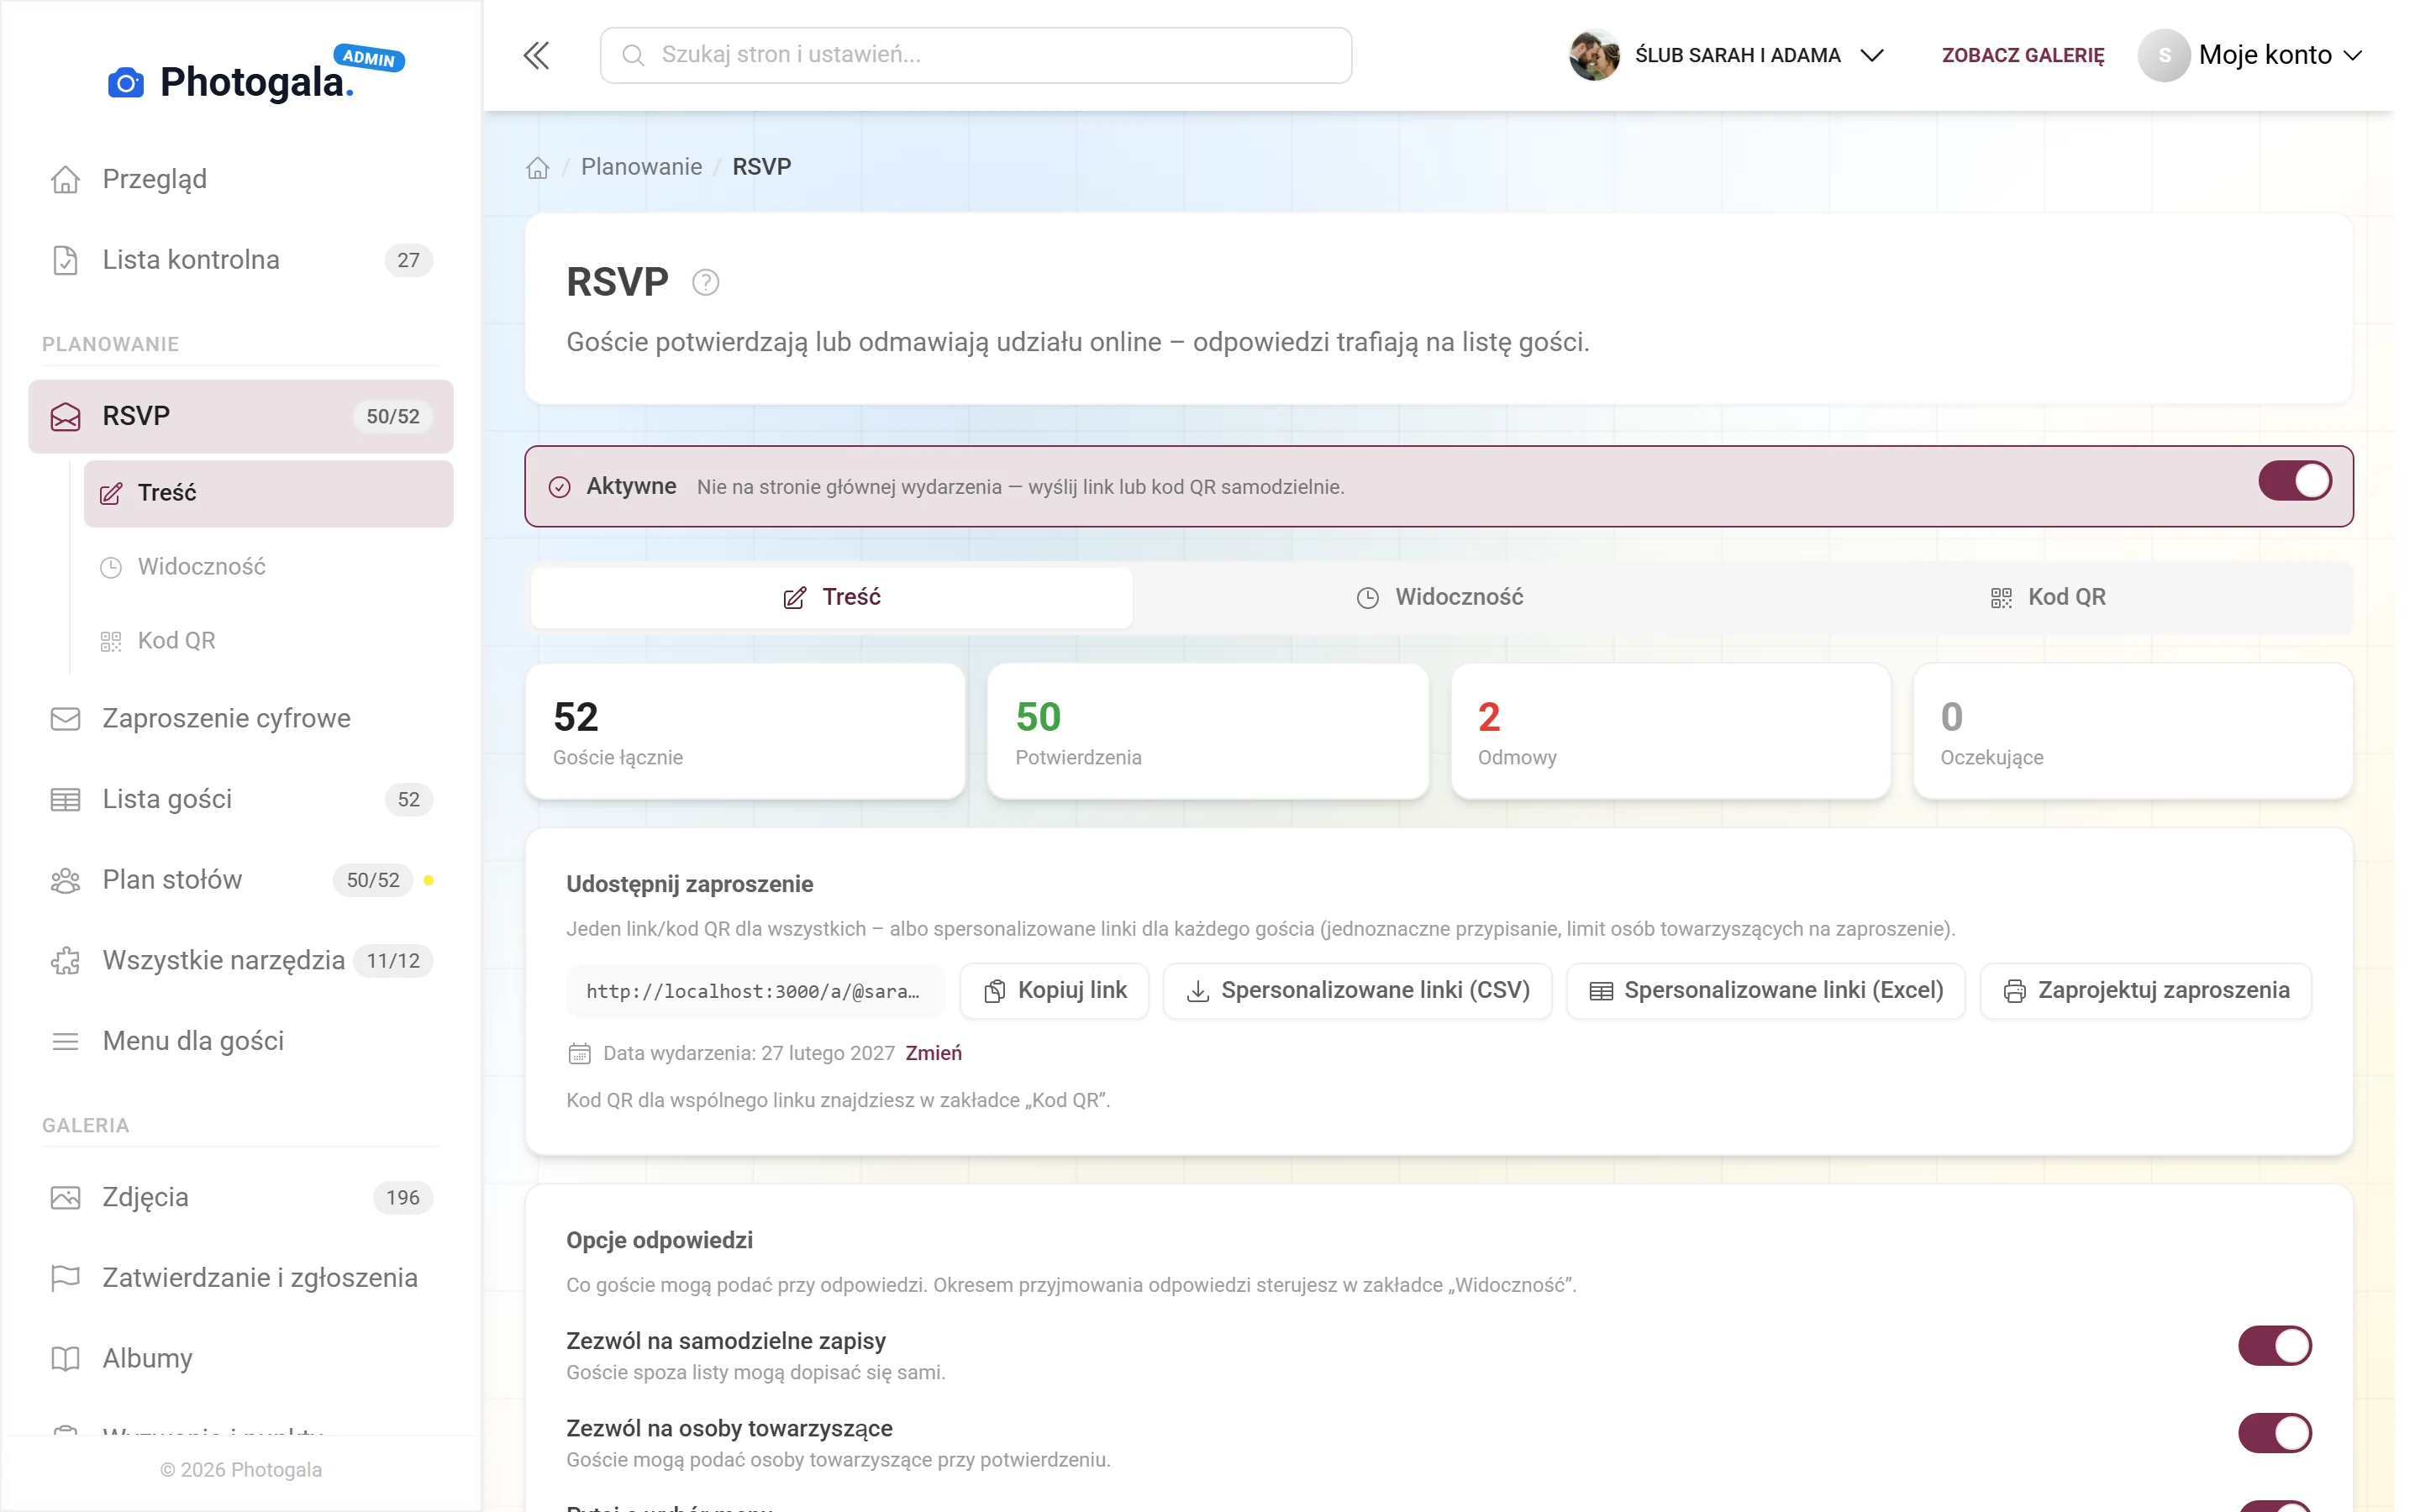Click Planowanie in the breadcrumb
Image resolution: width=2420 pixels, height=1512 pixels.
[641, 167]
